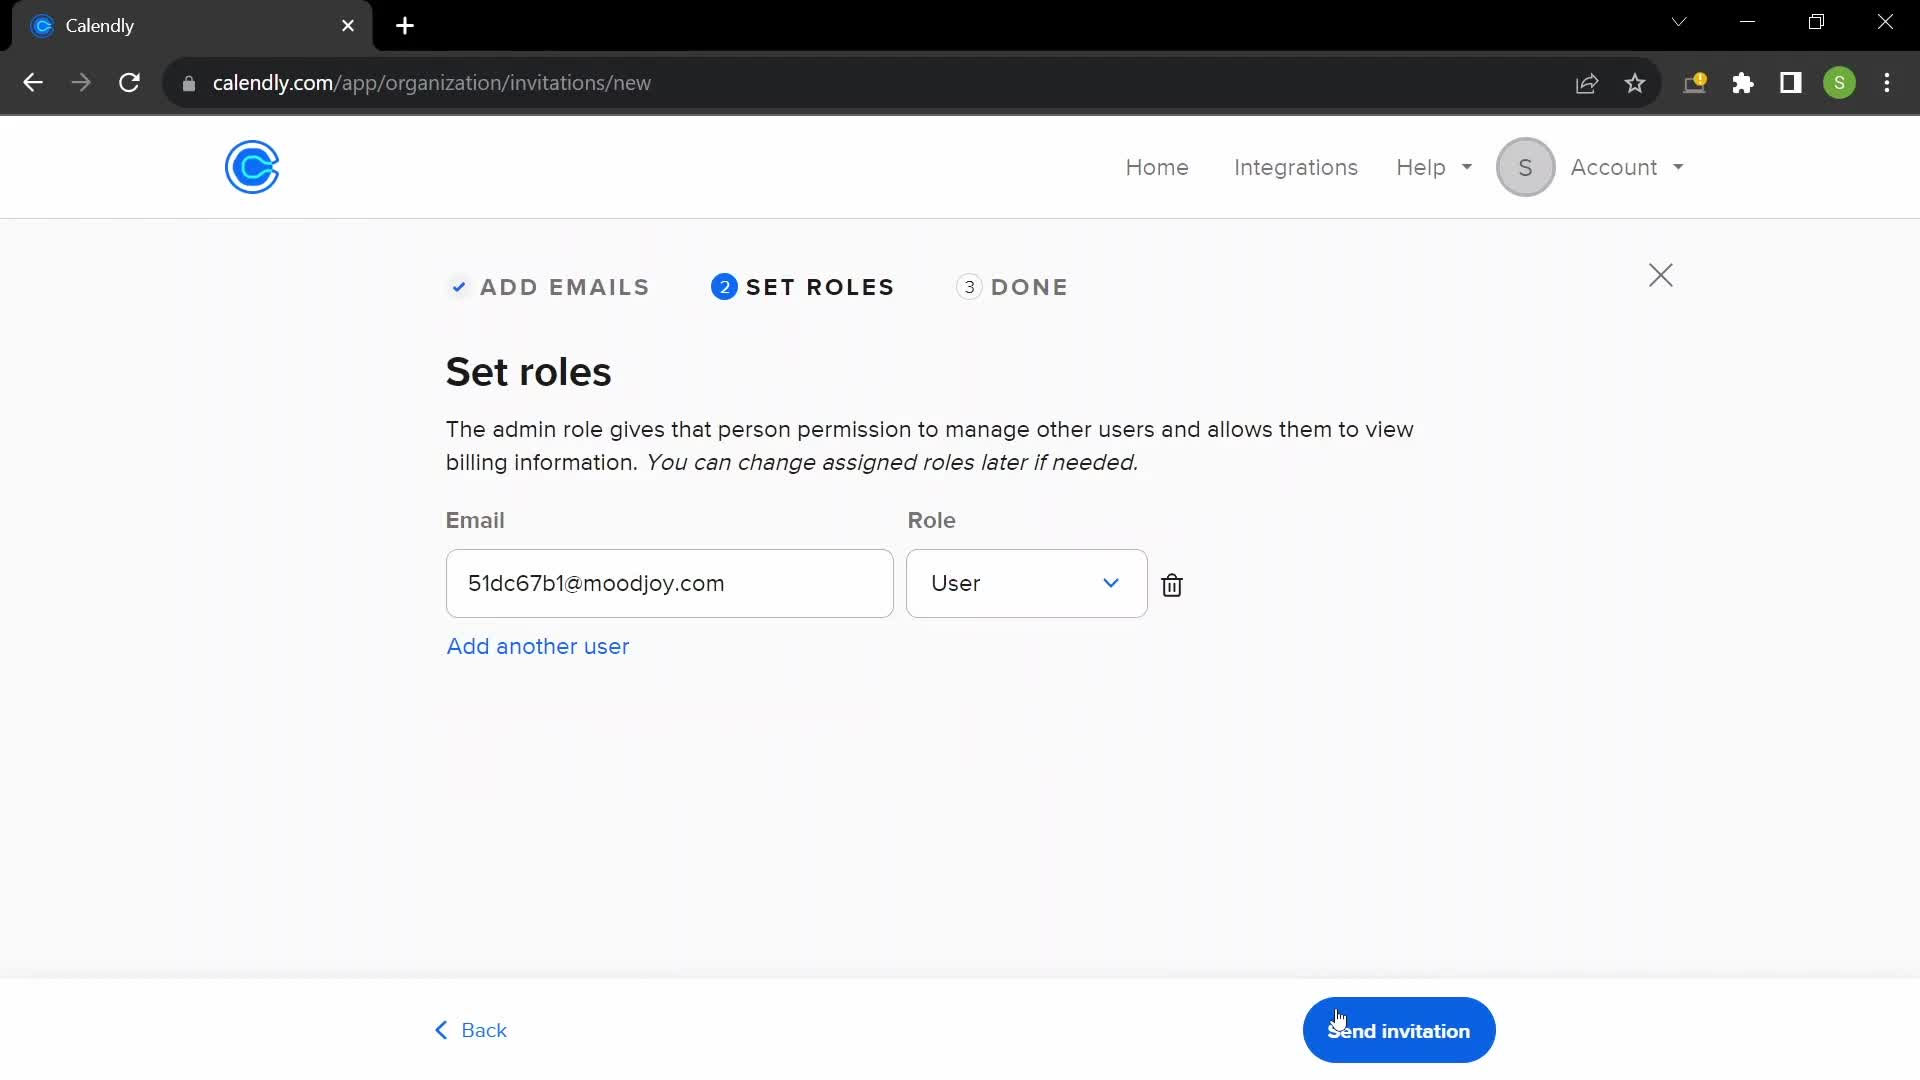Click the back arrow icon on Back button

coord(440,1030)
